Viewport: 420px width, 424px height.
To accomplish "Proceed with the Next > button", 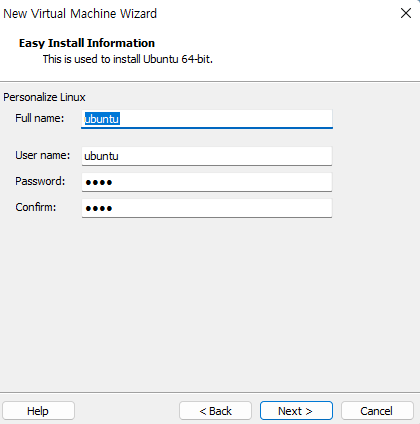I will (296, 411).
